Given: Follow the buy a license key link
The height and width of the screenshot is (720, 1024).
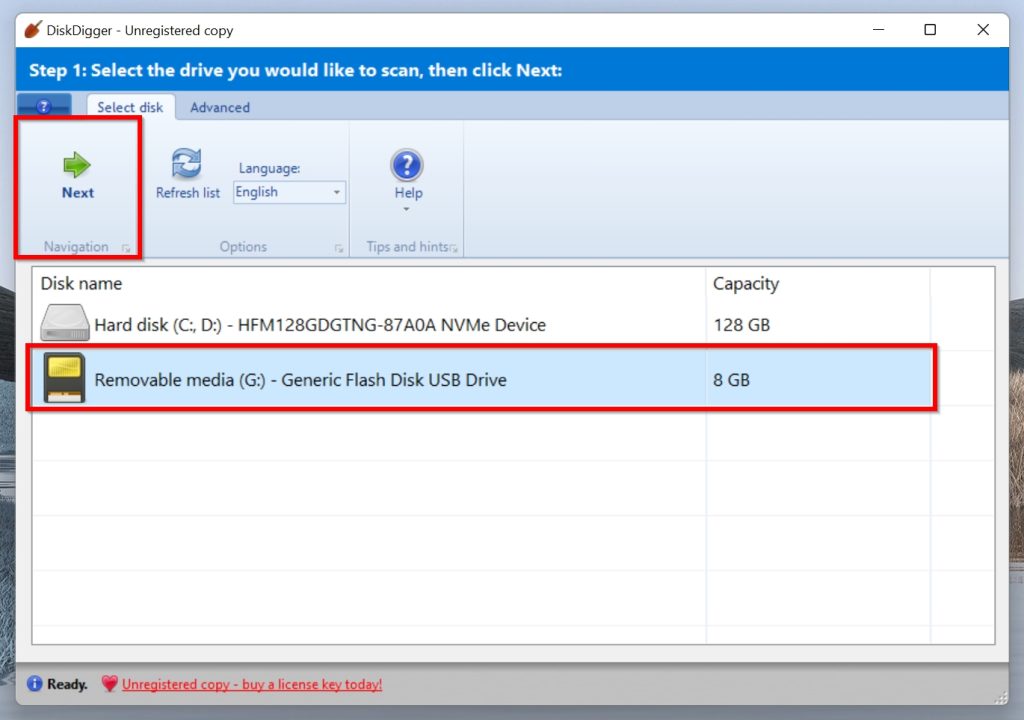Looking at the screenshot, I should [x=252, y=685].
